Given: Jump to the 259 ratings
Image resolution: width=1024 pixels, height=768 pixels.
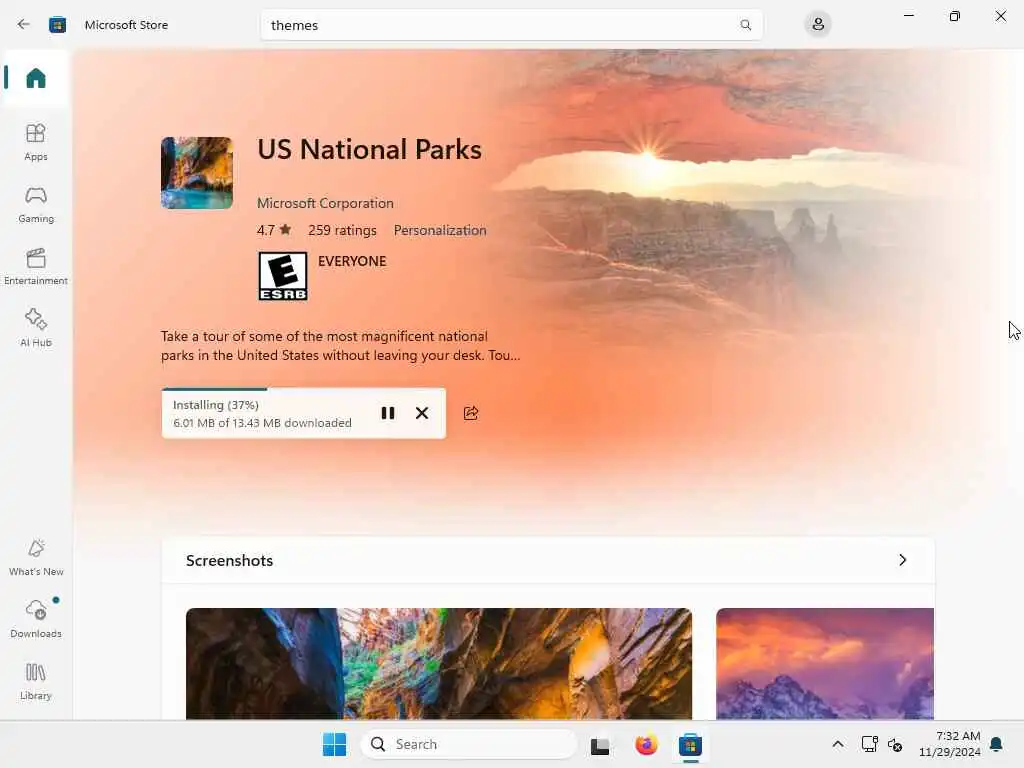Looking at the screenshot, I should (x=342, y=230).
